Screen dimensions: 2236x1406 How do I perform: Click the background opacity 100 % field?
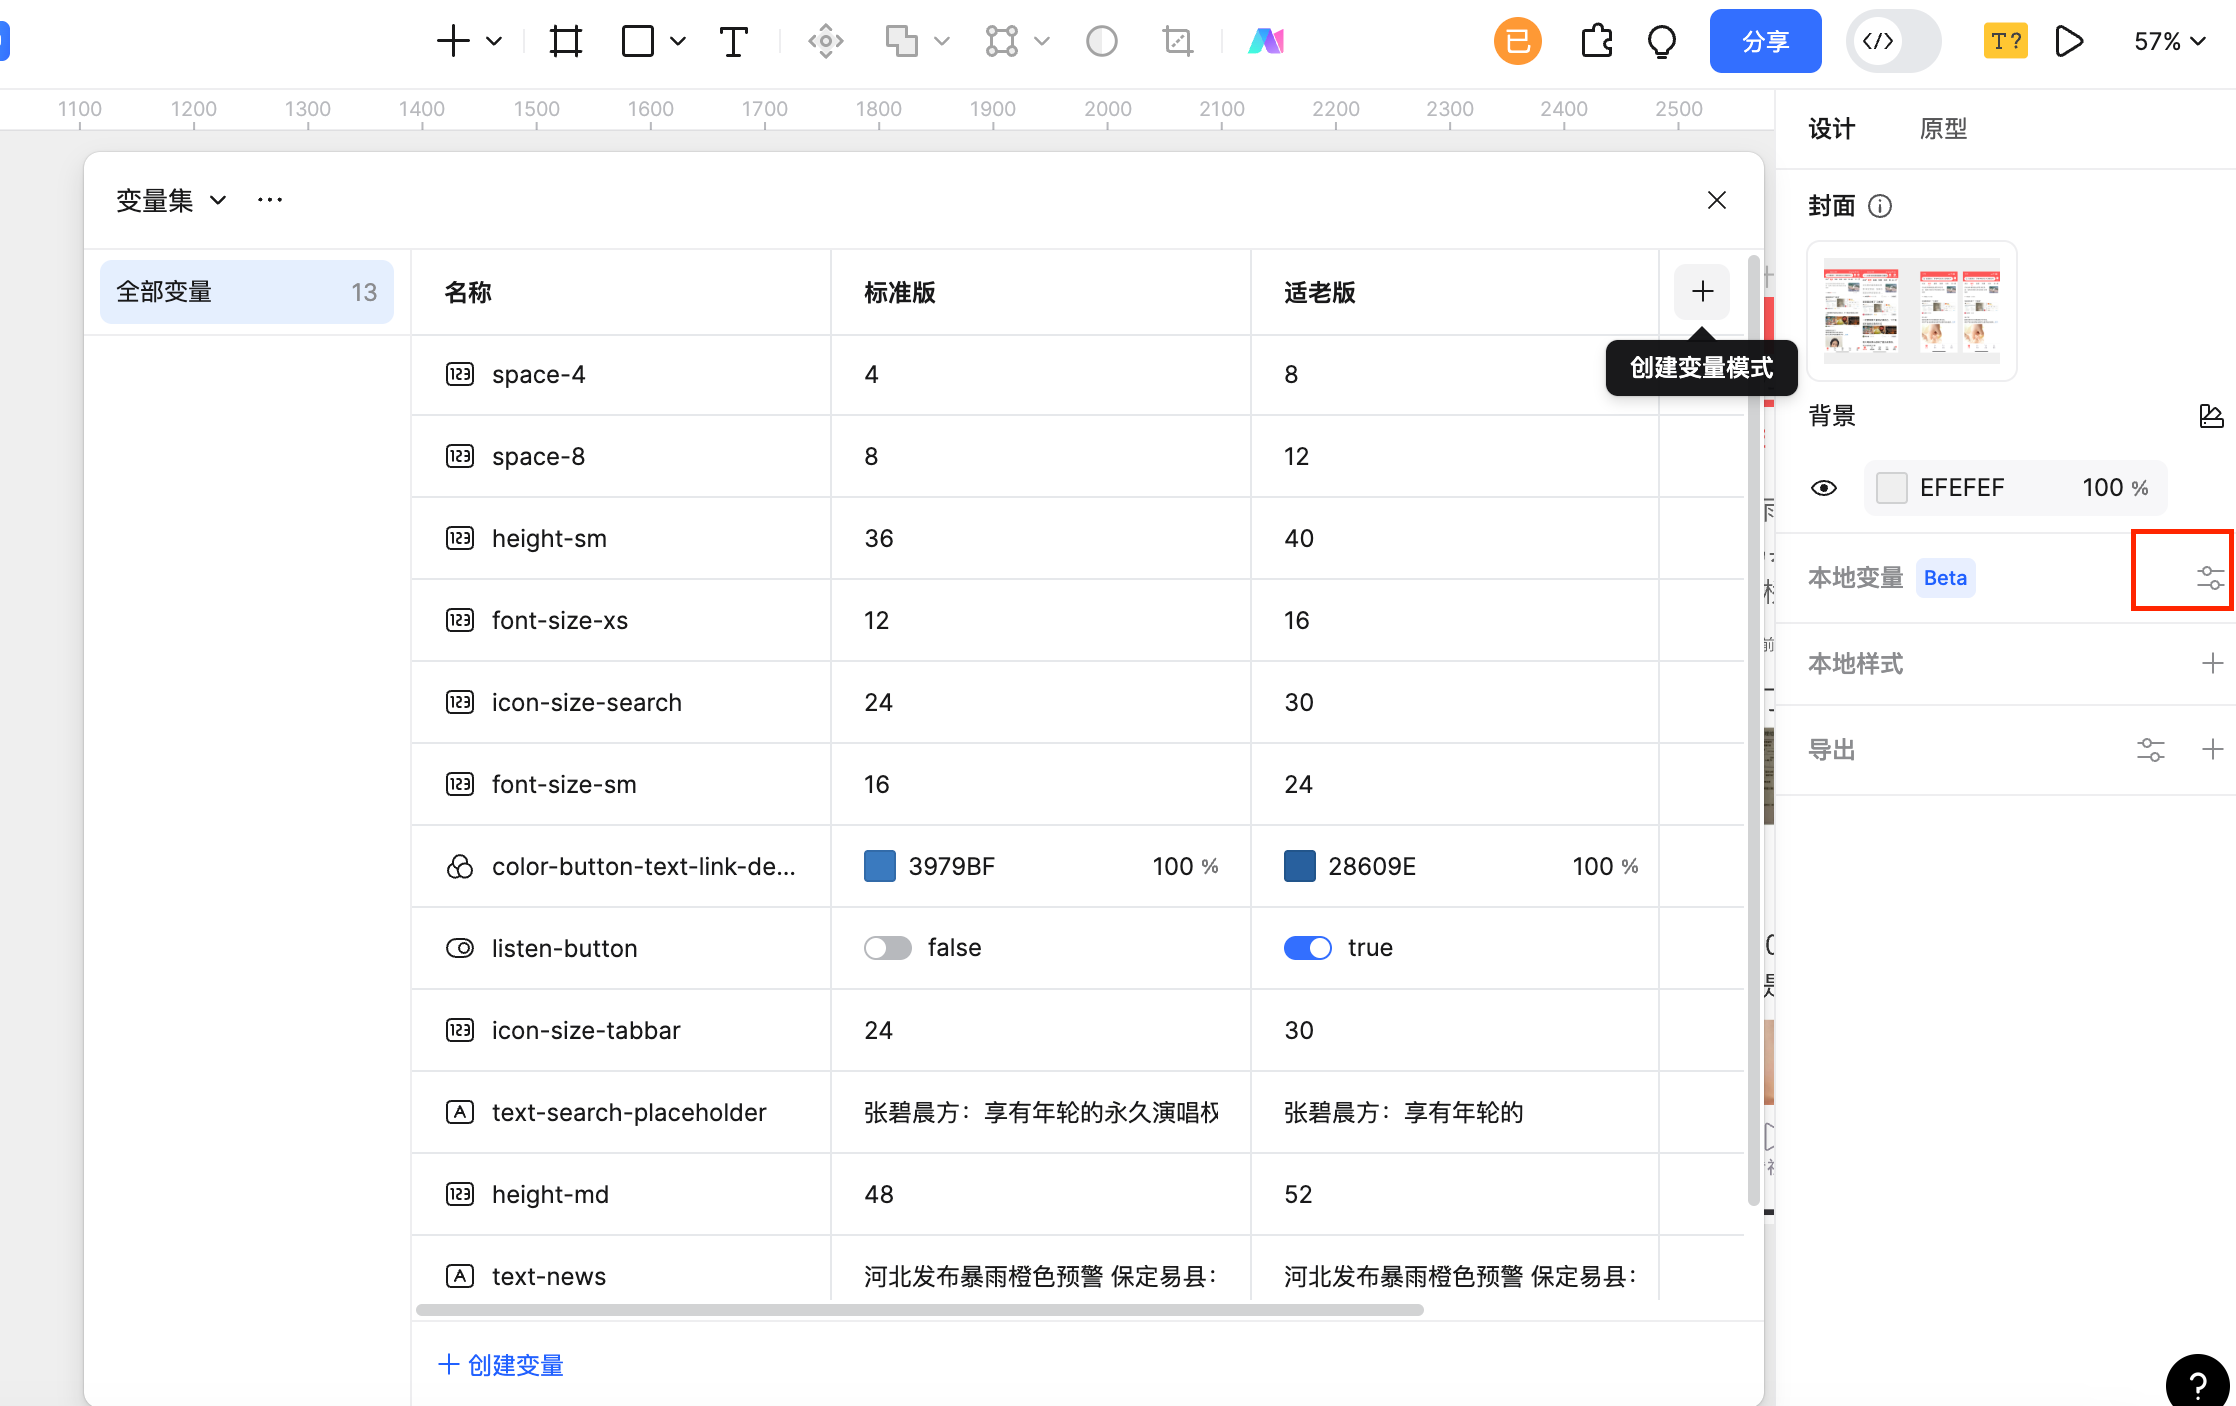coord(2115,488)
